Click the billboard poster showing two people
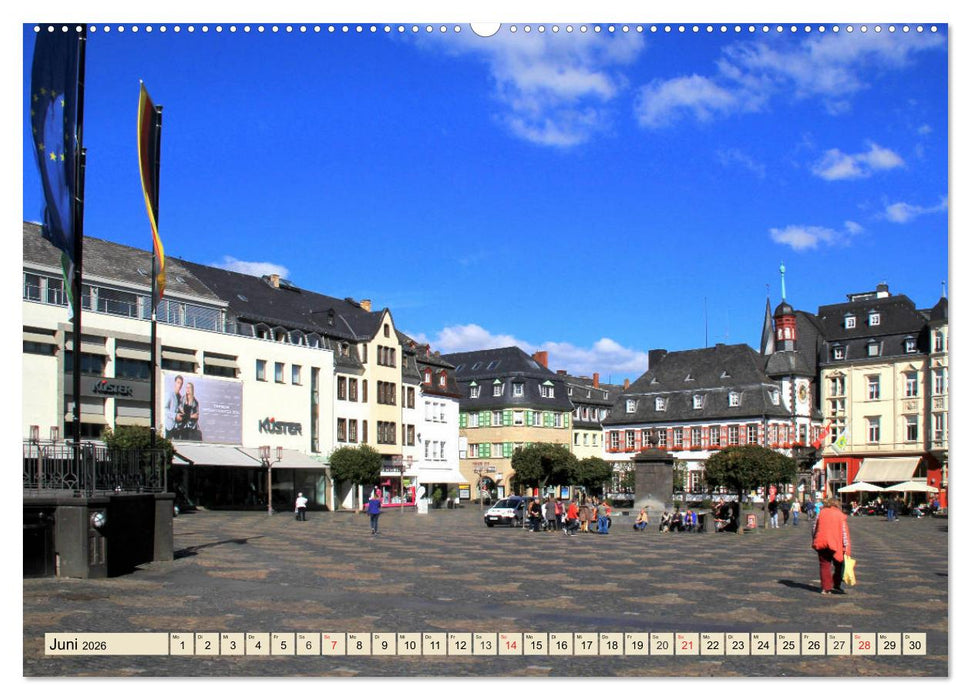Viewport: 971px width, 700px height. tap(202, 408)
